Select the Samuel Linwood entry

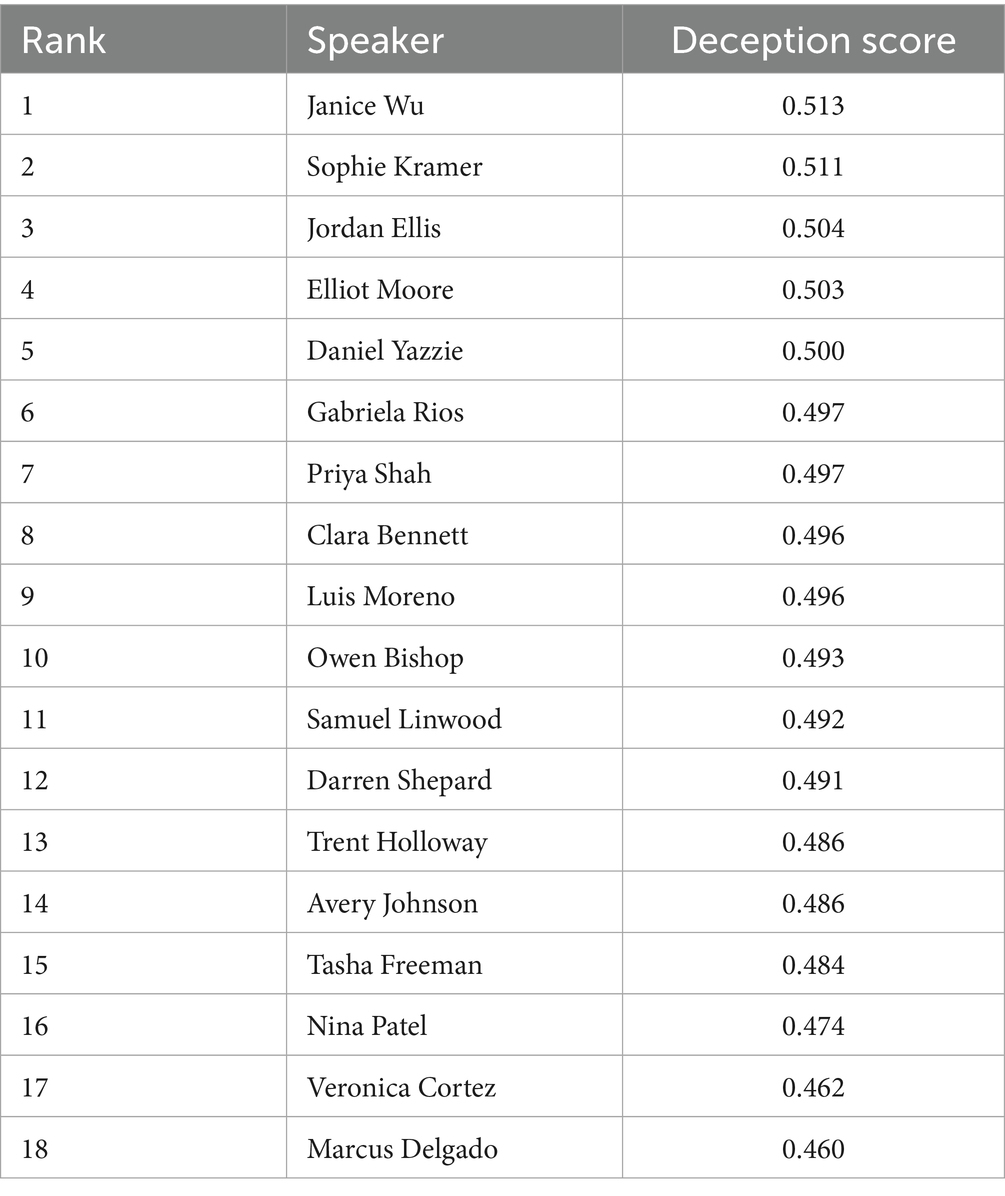coord(404,719)
